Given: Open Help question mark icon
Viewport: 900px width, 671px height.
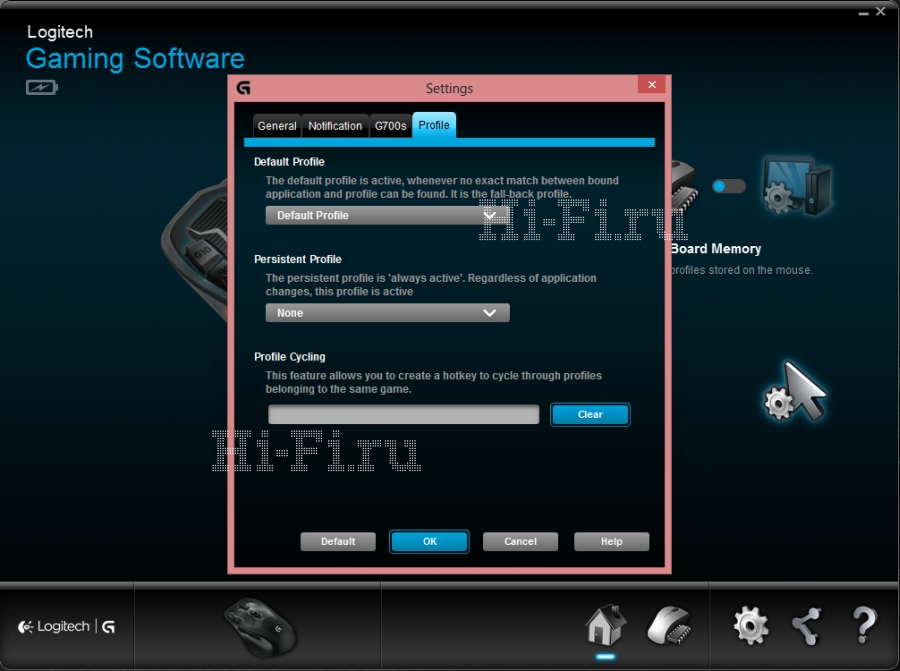Looking at the screenshot, I should click(865, 625).
